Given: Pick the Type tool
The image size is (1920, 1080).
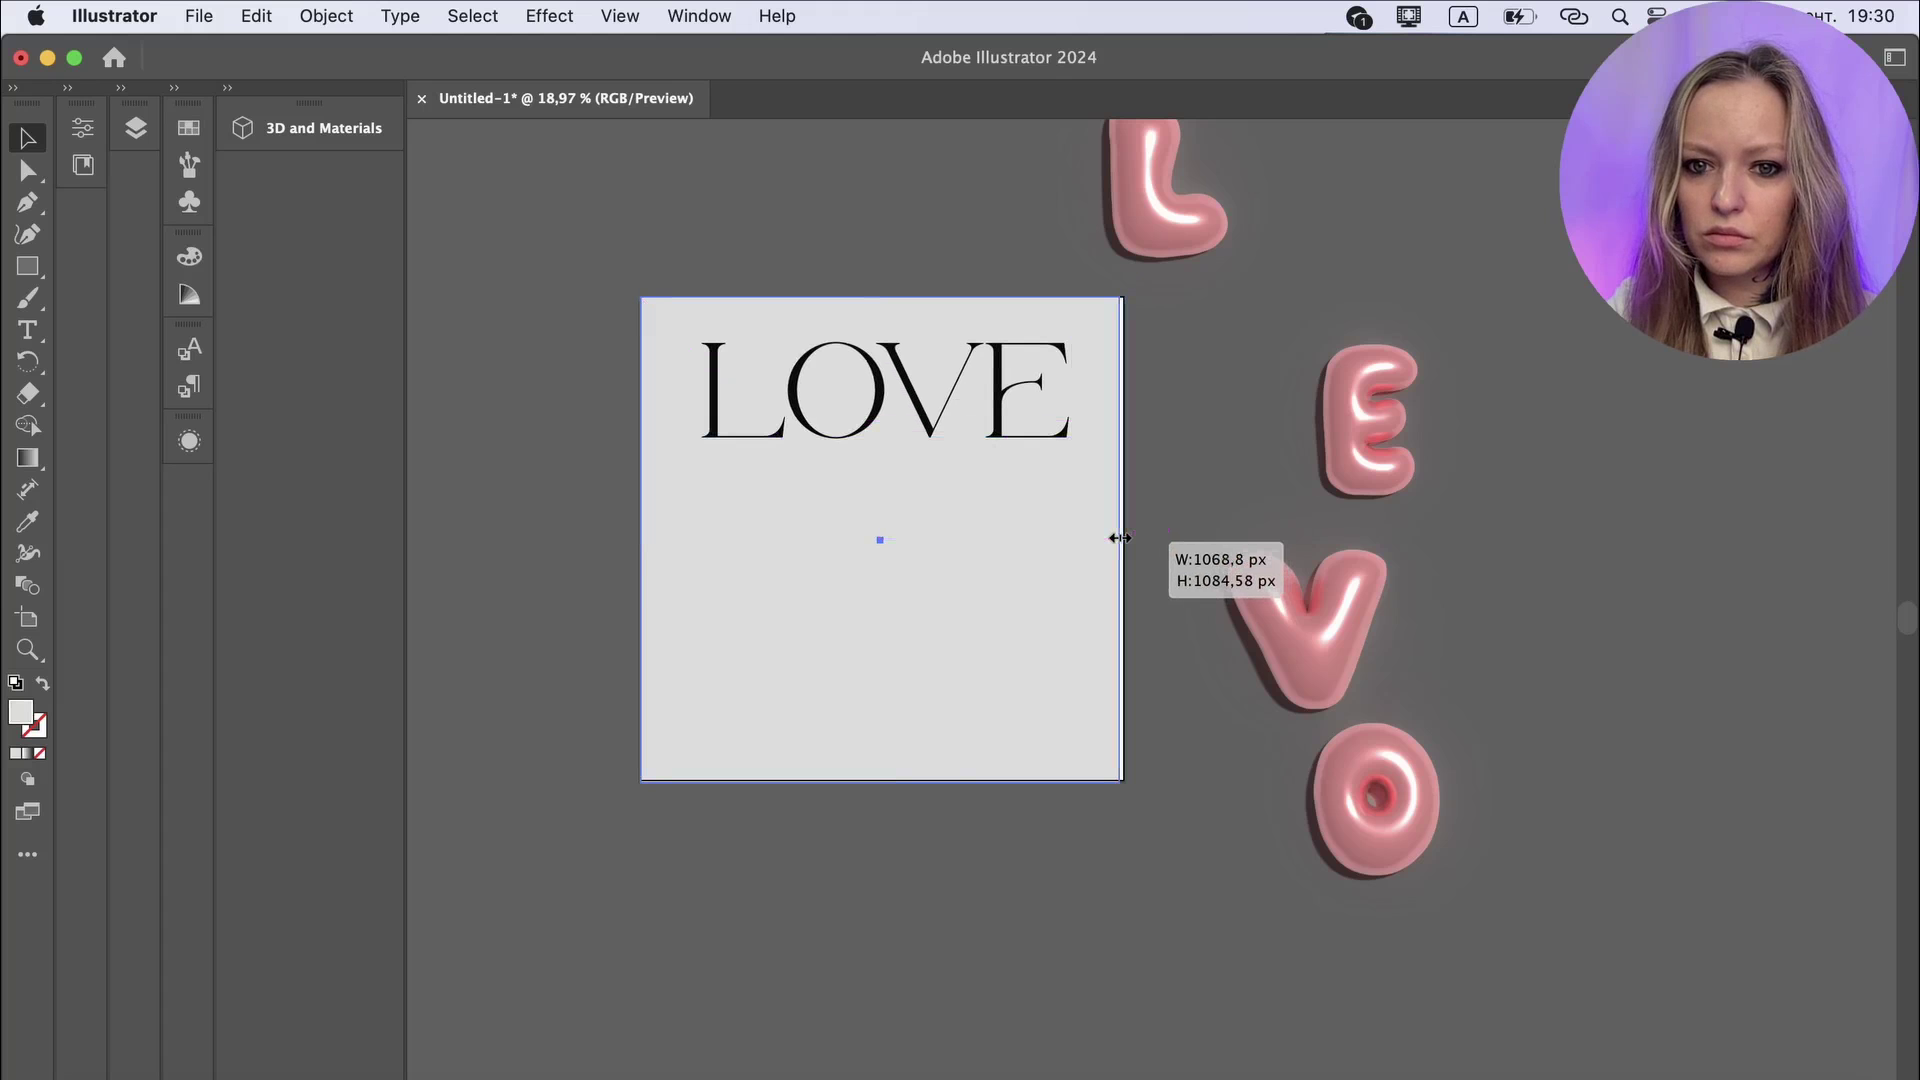Looking at the screenshot, I should (27, 331).
